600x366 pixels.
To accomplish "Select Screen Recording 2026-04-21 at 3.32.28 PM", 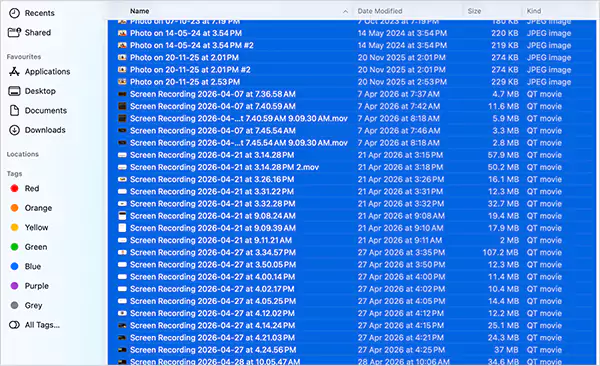I will pyautogui.click(x=212, y=204).
